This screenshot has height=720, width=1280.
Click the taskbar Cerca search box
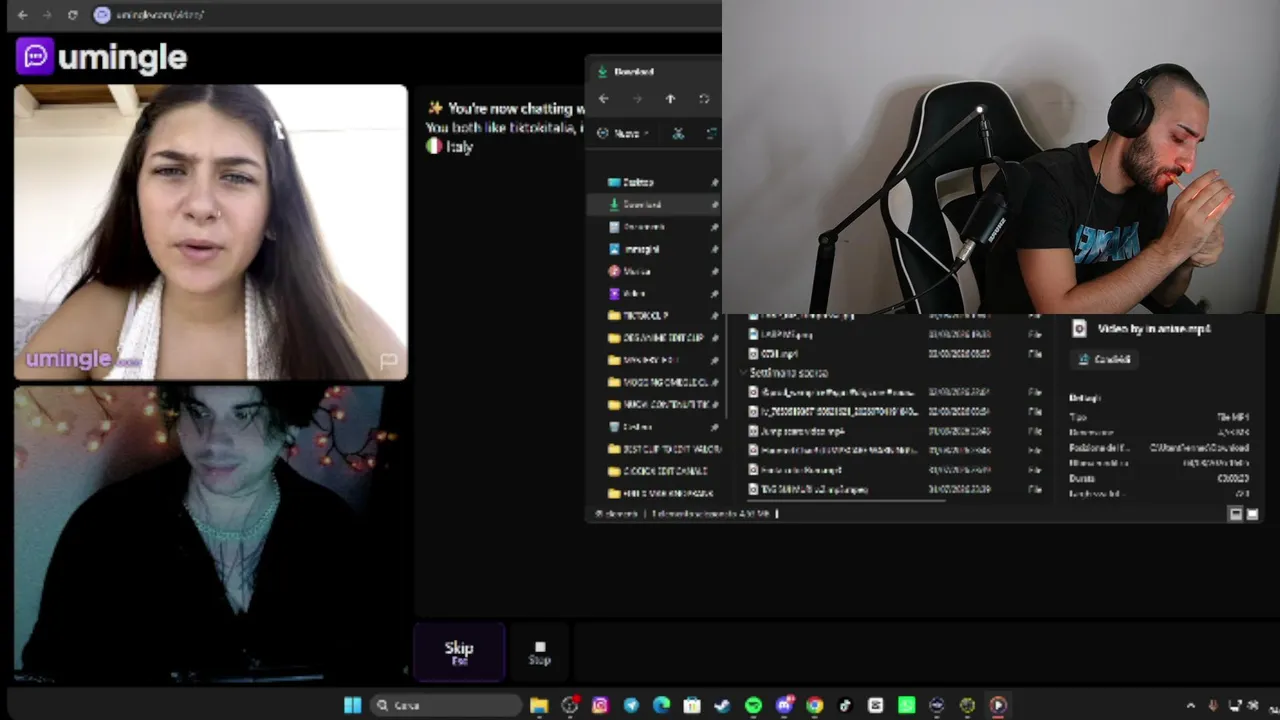click(x=445, y=705)
